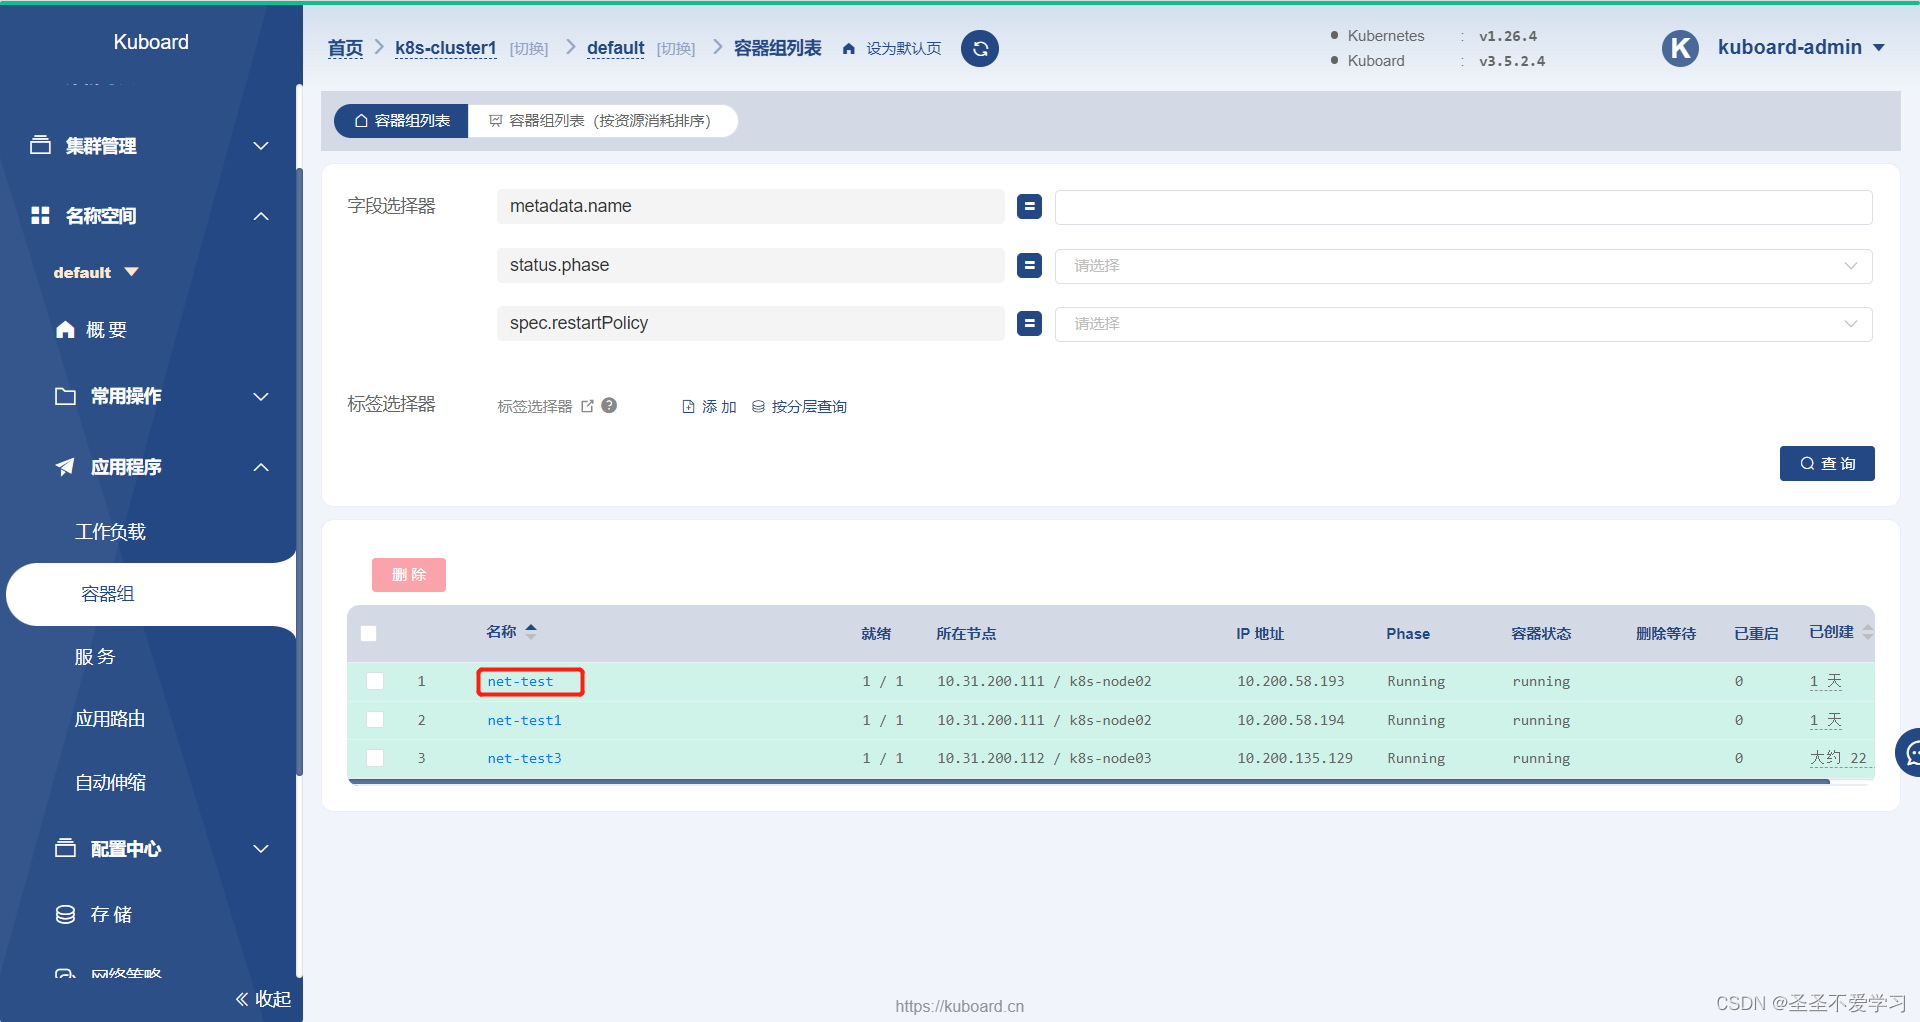The height and width of the screenshot is (1022, 1920).
Task: Click the status.phase field selector box
Action: [750, 265]
